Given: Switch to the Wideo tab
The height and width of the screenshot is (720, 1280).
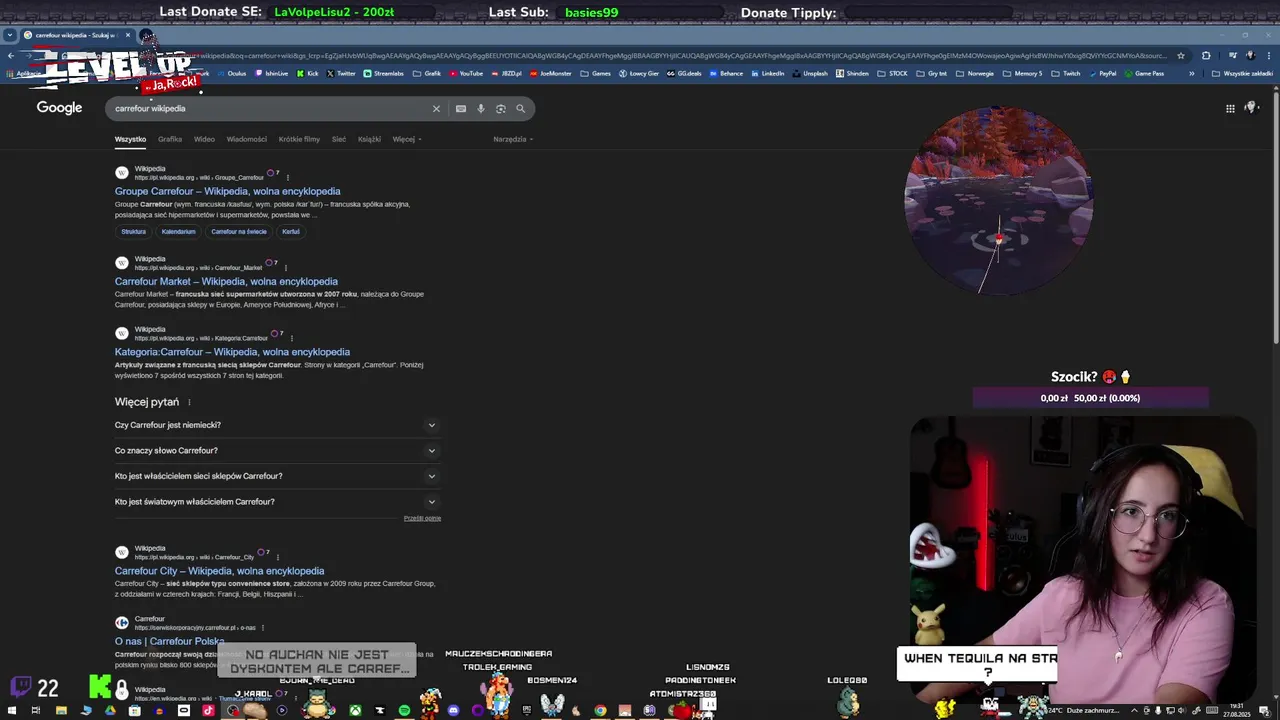Looking at the screenshot, I should [x=204, y=139].
